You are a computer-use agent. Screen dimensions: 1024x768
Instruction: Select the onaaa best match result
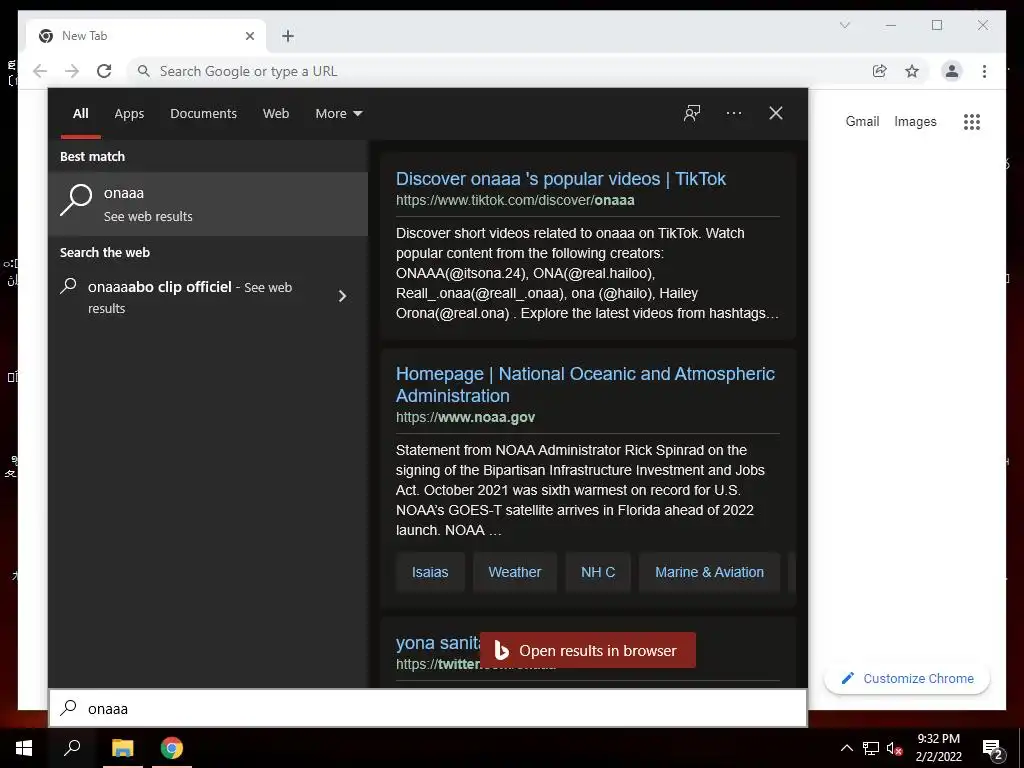click(208, 204)
